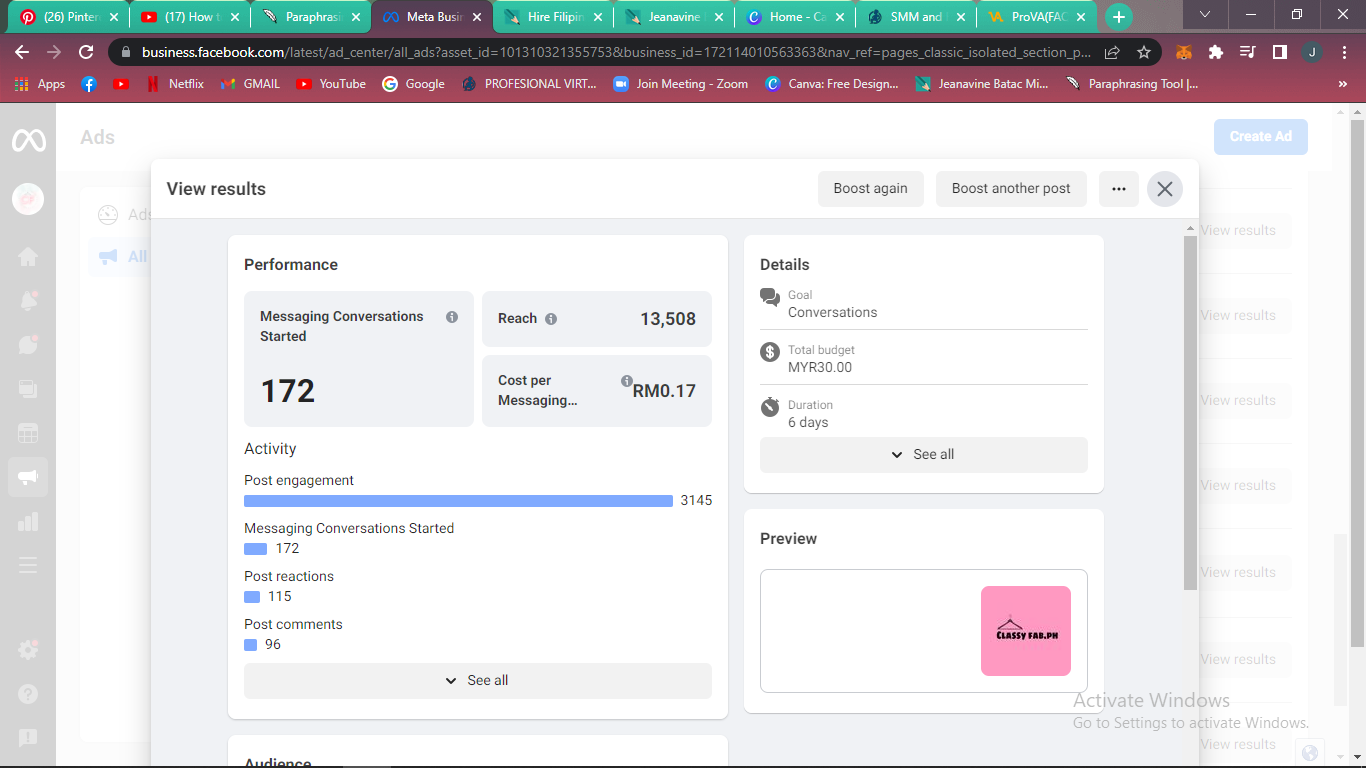The image size is (1366, 768).
Task: Click the Post reactions bar
Action: pyautogui.click(x=252, y=597)
